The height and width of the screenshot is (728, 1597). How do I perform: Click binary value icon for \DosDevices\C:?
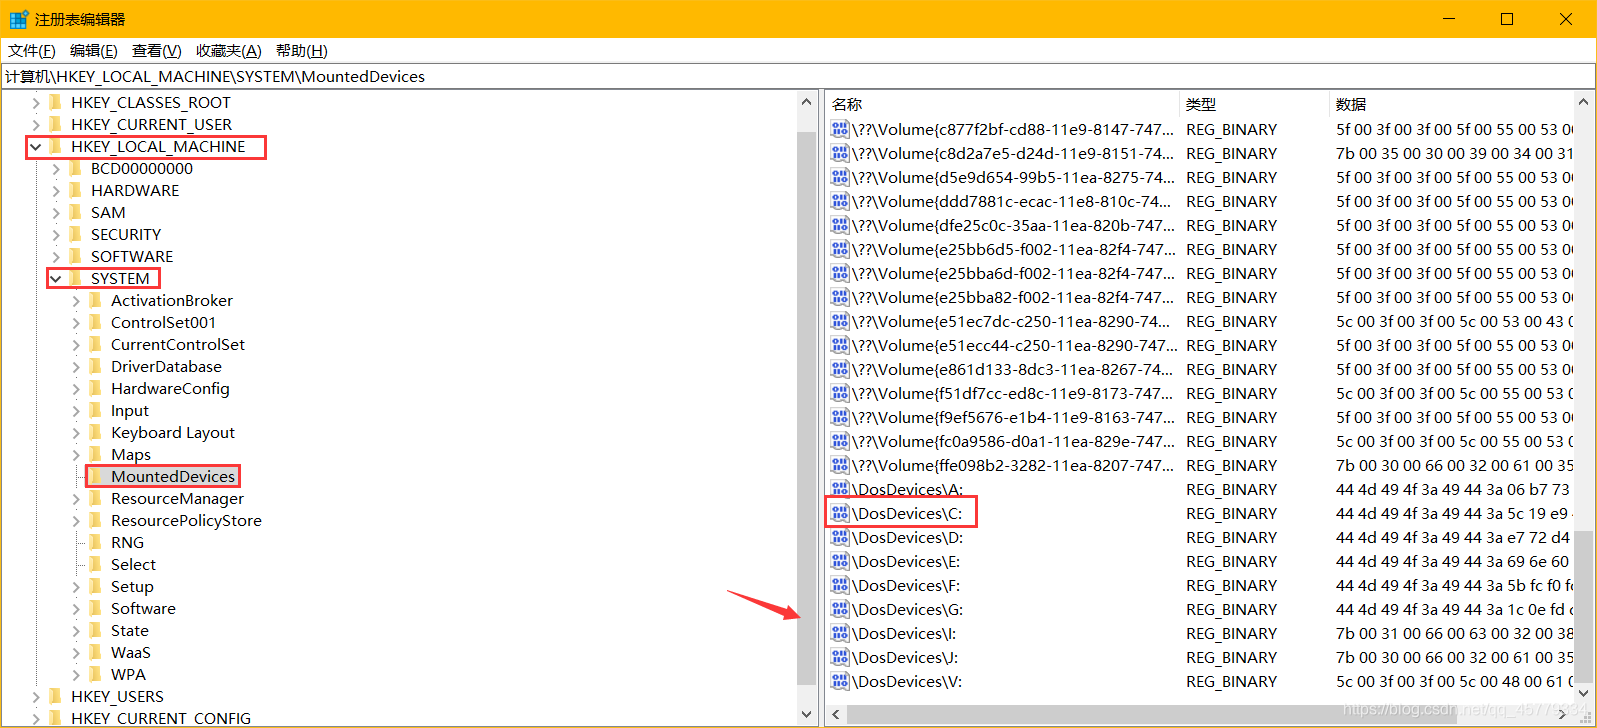pyautogui.click(x=840, y=513)
